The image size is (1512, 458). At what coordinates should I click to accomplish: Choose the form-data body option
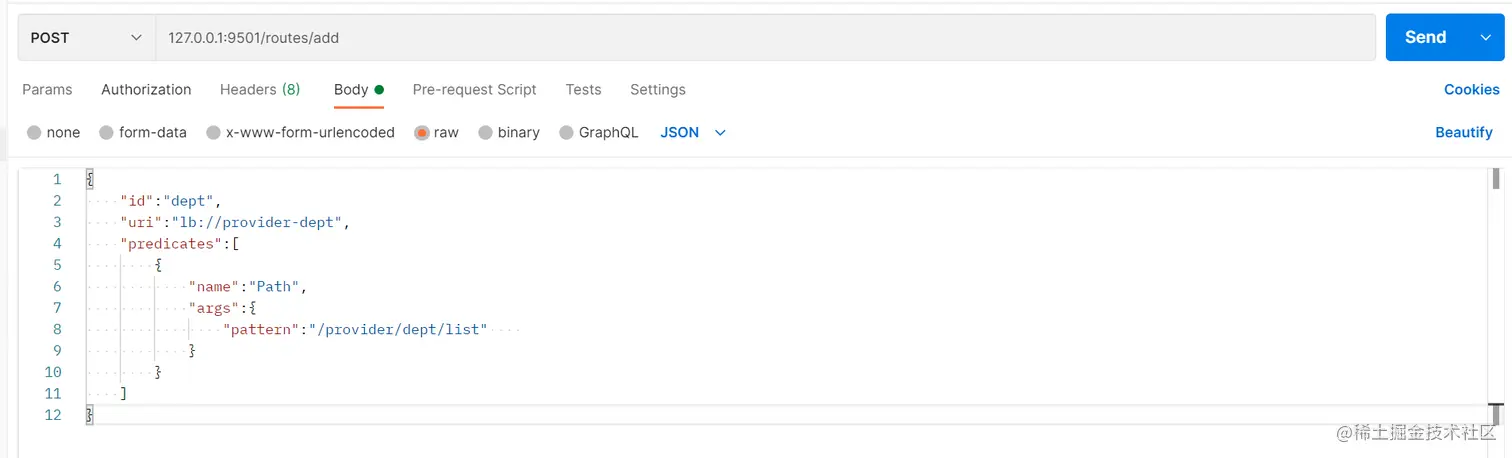[106, 133]
